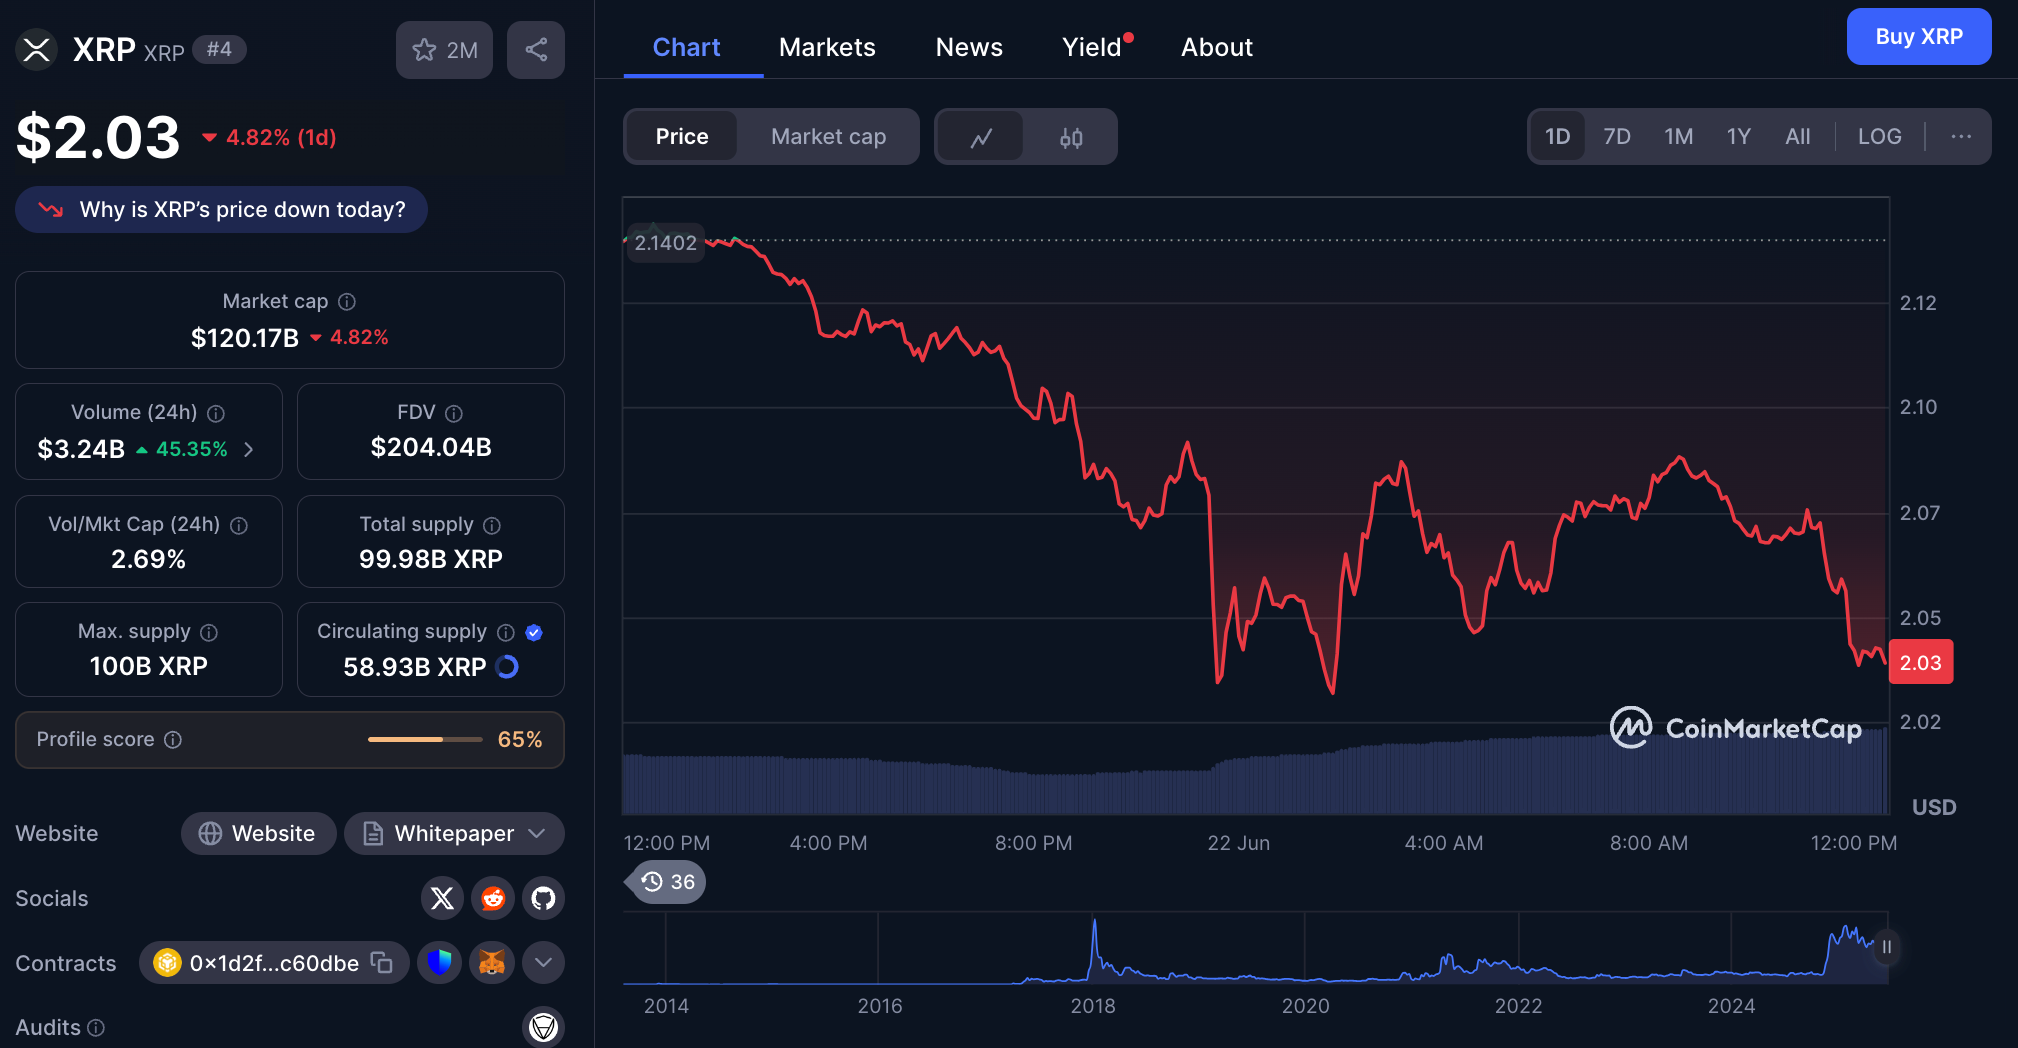Open 'Why is XRP's price down today?'
The image size is (2018, 1048).
[222, 210]
